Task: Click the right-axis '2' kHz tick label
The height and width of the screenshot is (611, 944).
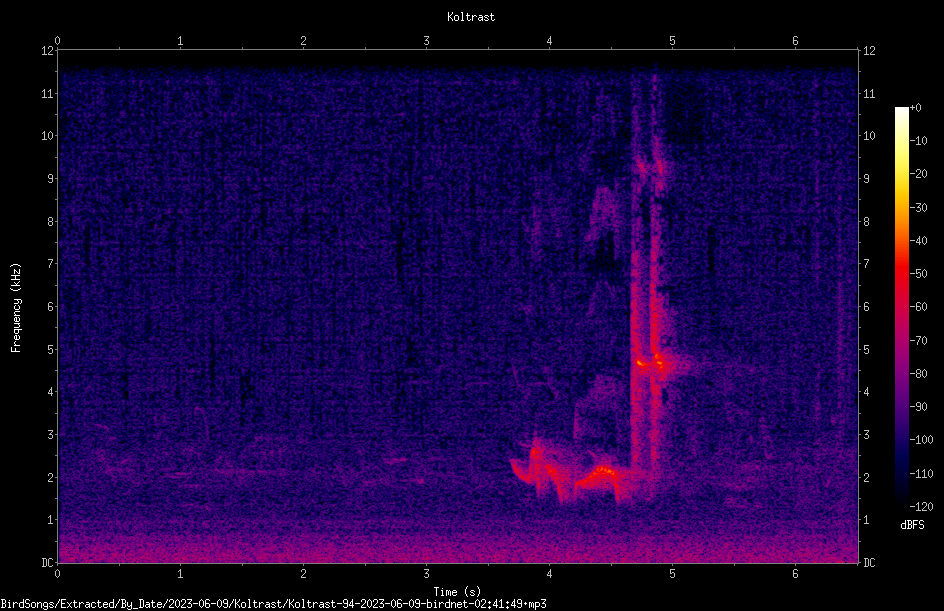Action: click(x=866, y=477)
